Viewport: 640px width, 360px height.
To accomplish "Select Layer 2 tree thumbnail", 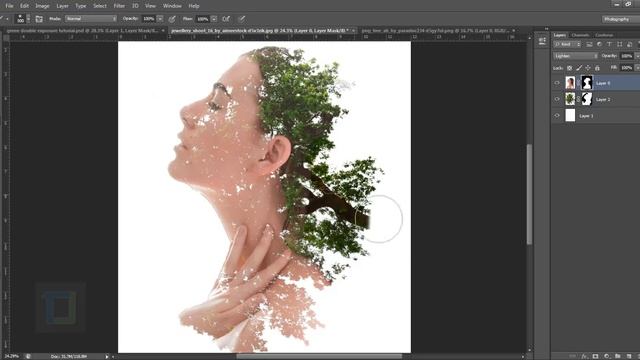I will pos(570,99).
